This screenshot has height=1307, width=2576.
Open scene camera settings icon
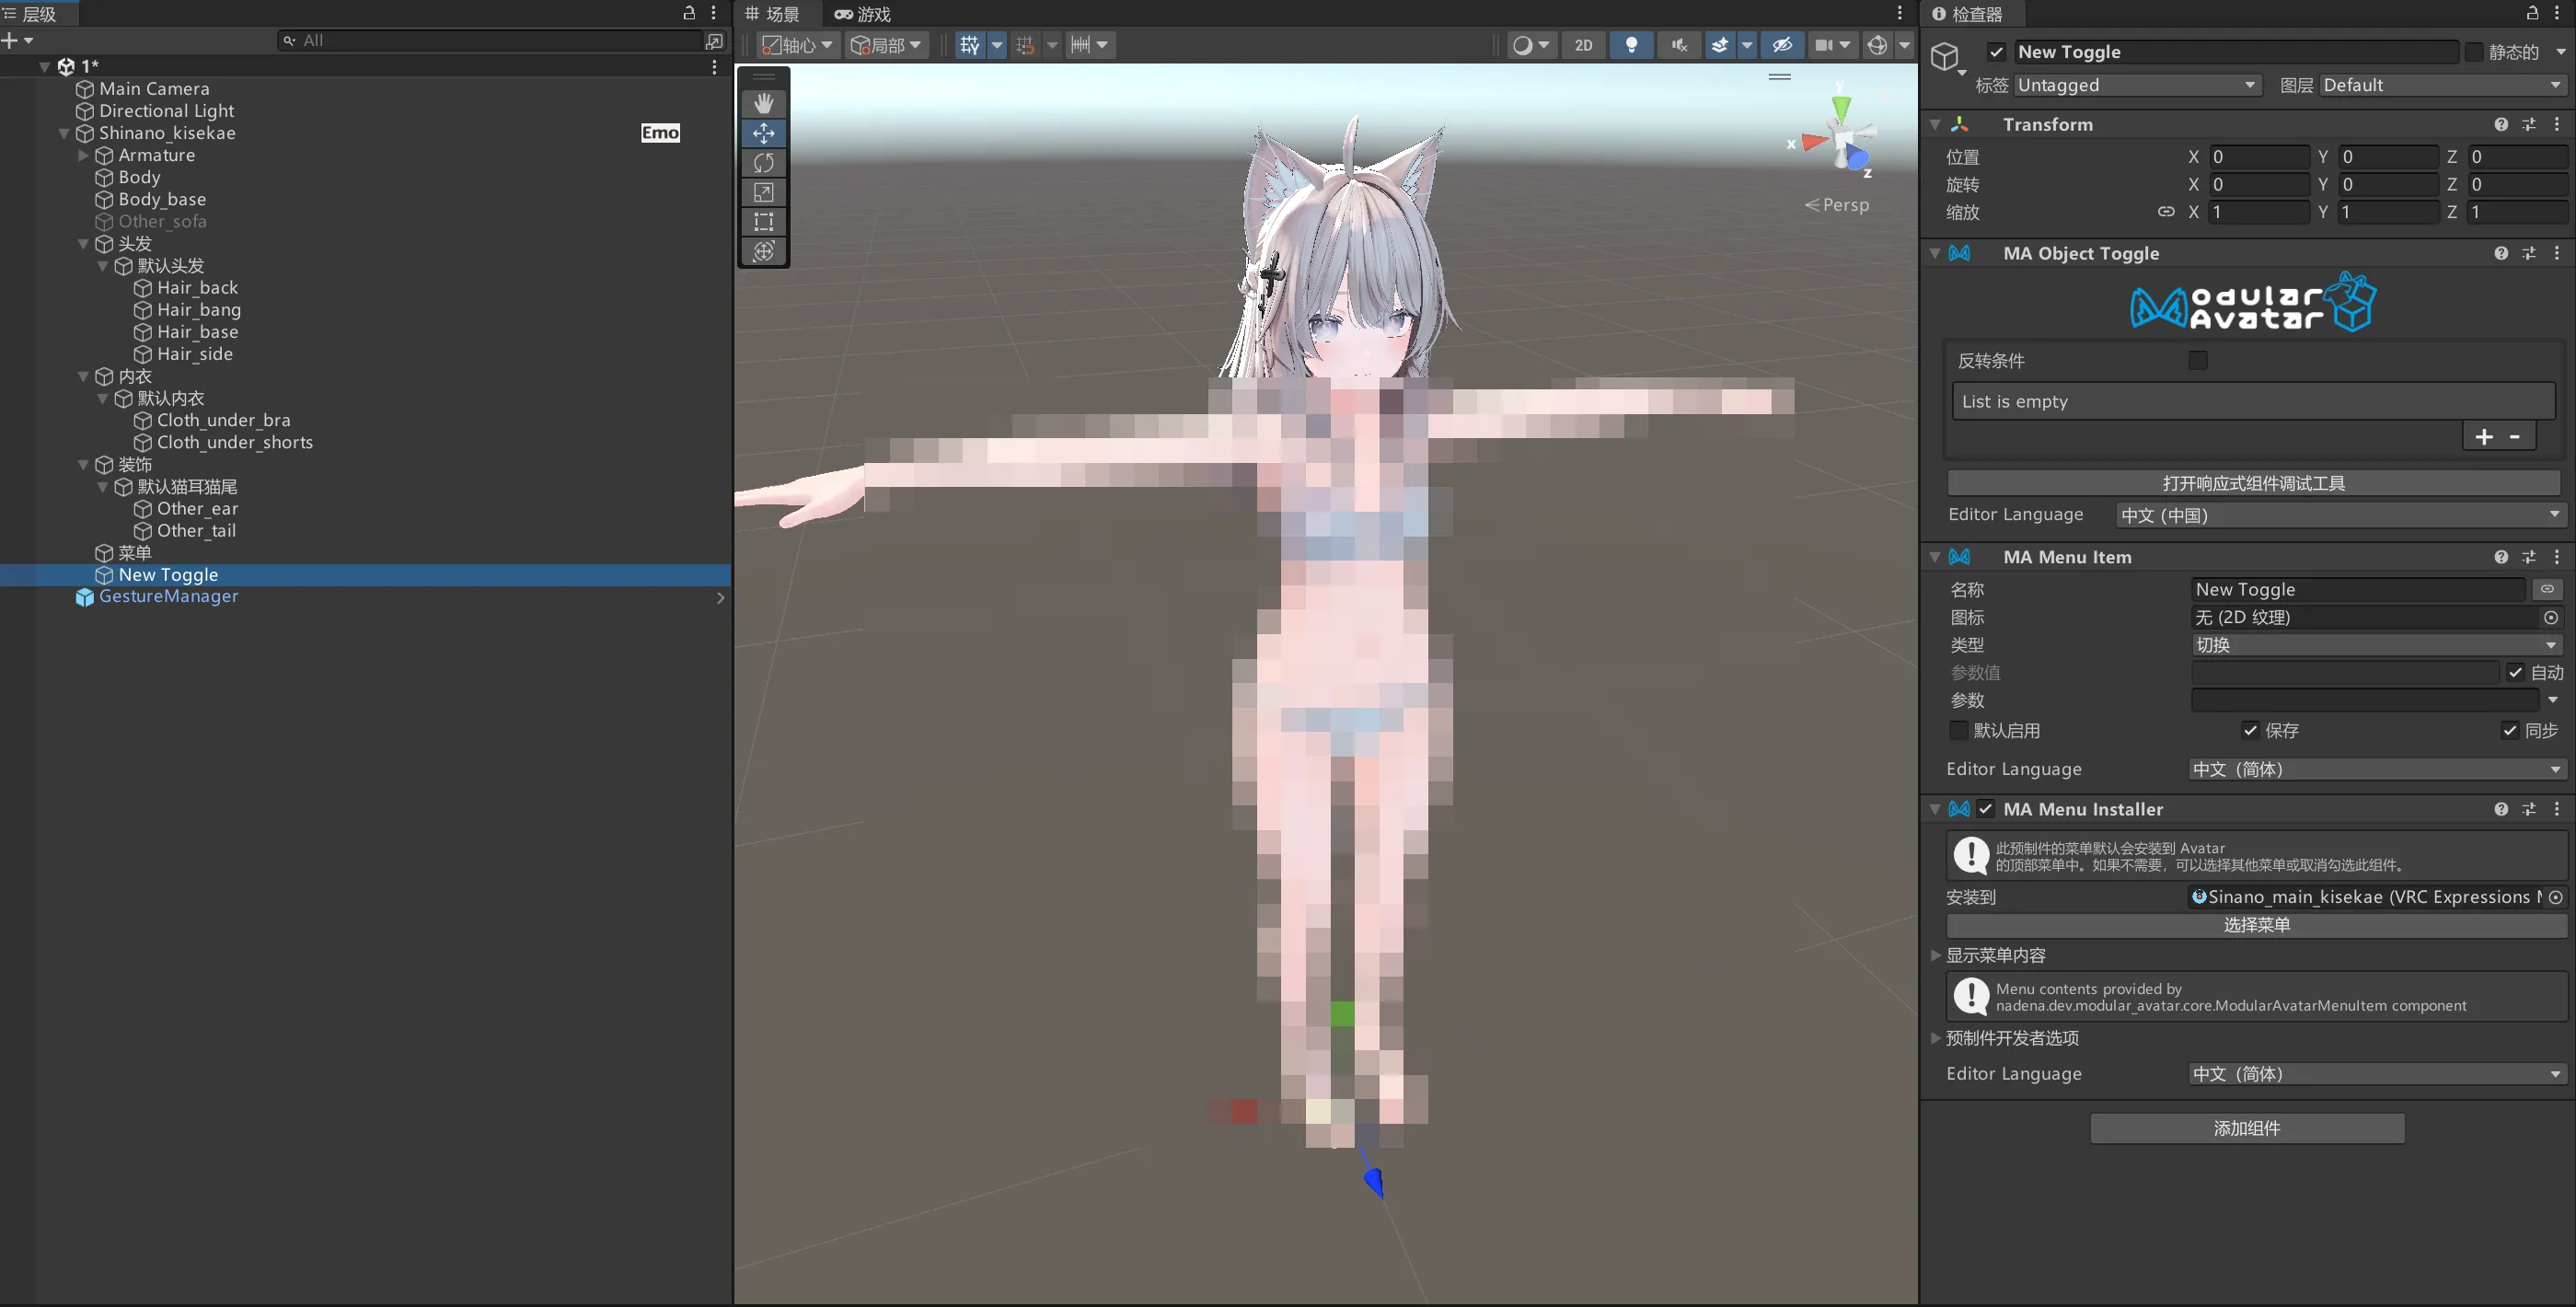coord(1824,45)
